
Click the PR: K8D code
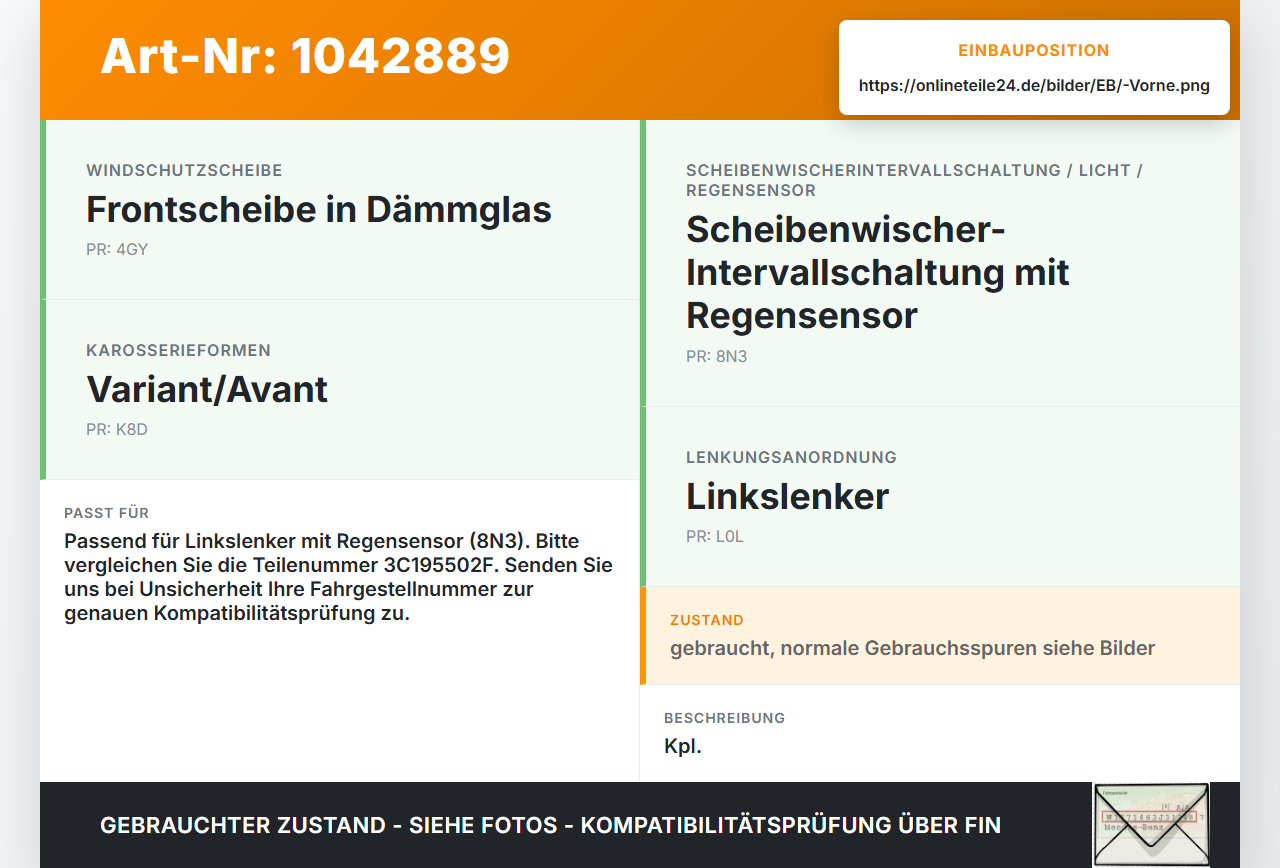click(117, 429)
